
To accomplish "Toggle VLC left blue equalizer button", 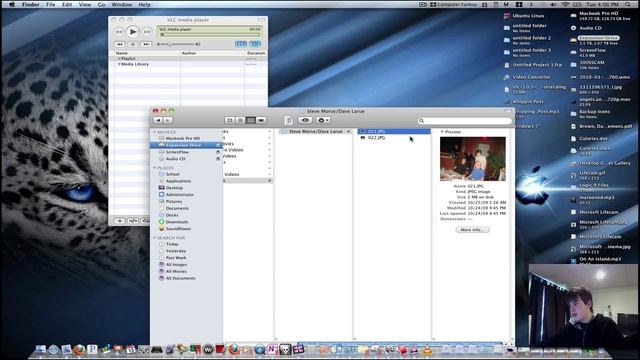I will click(241, 44).
